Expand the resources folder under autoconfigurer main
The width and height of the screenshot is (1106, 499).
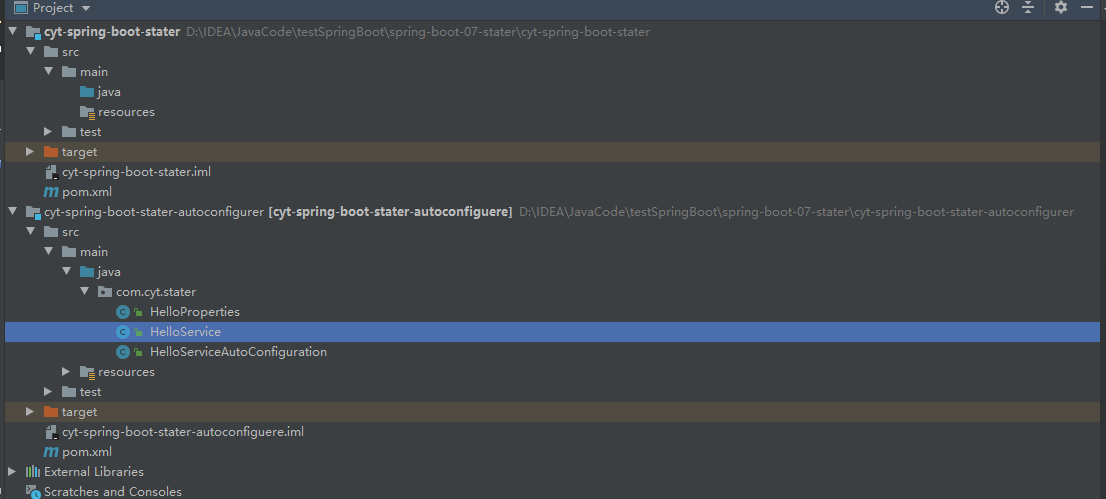pos(66,372)
